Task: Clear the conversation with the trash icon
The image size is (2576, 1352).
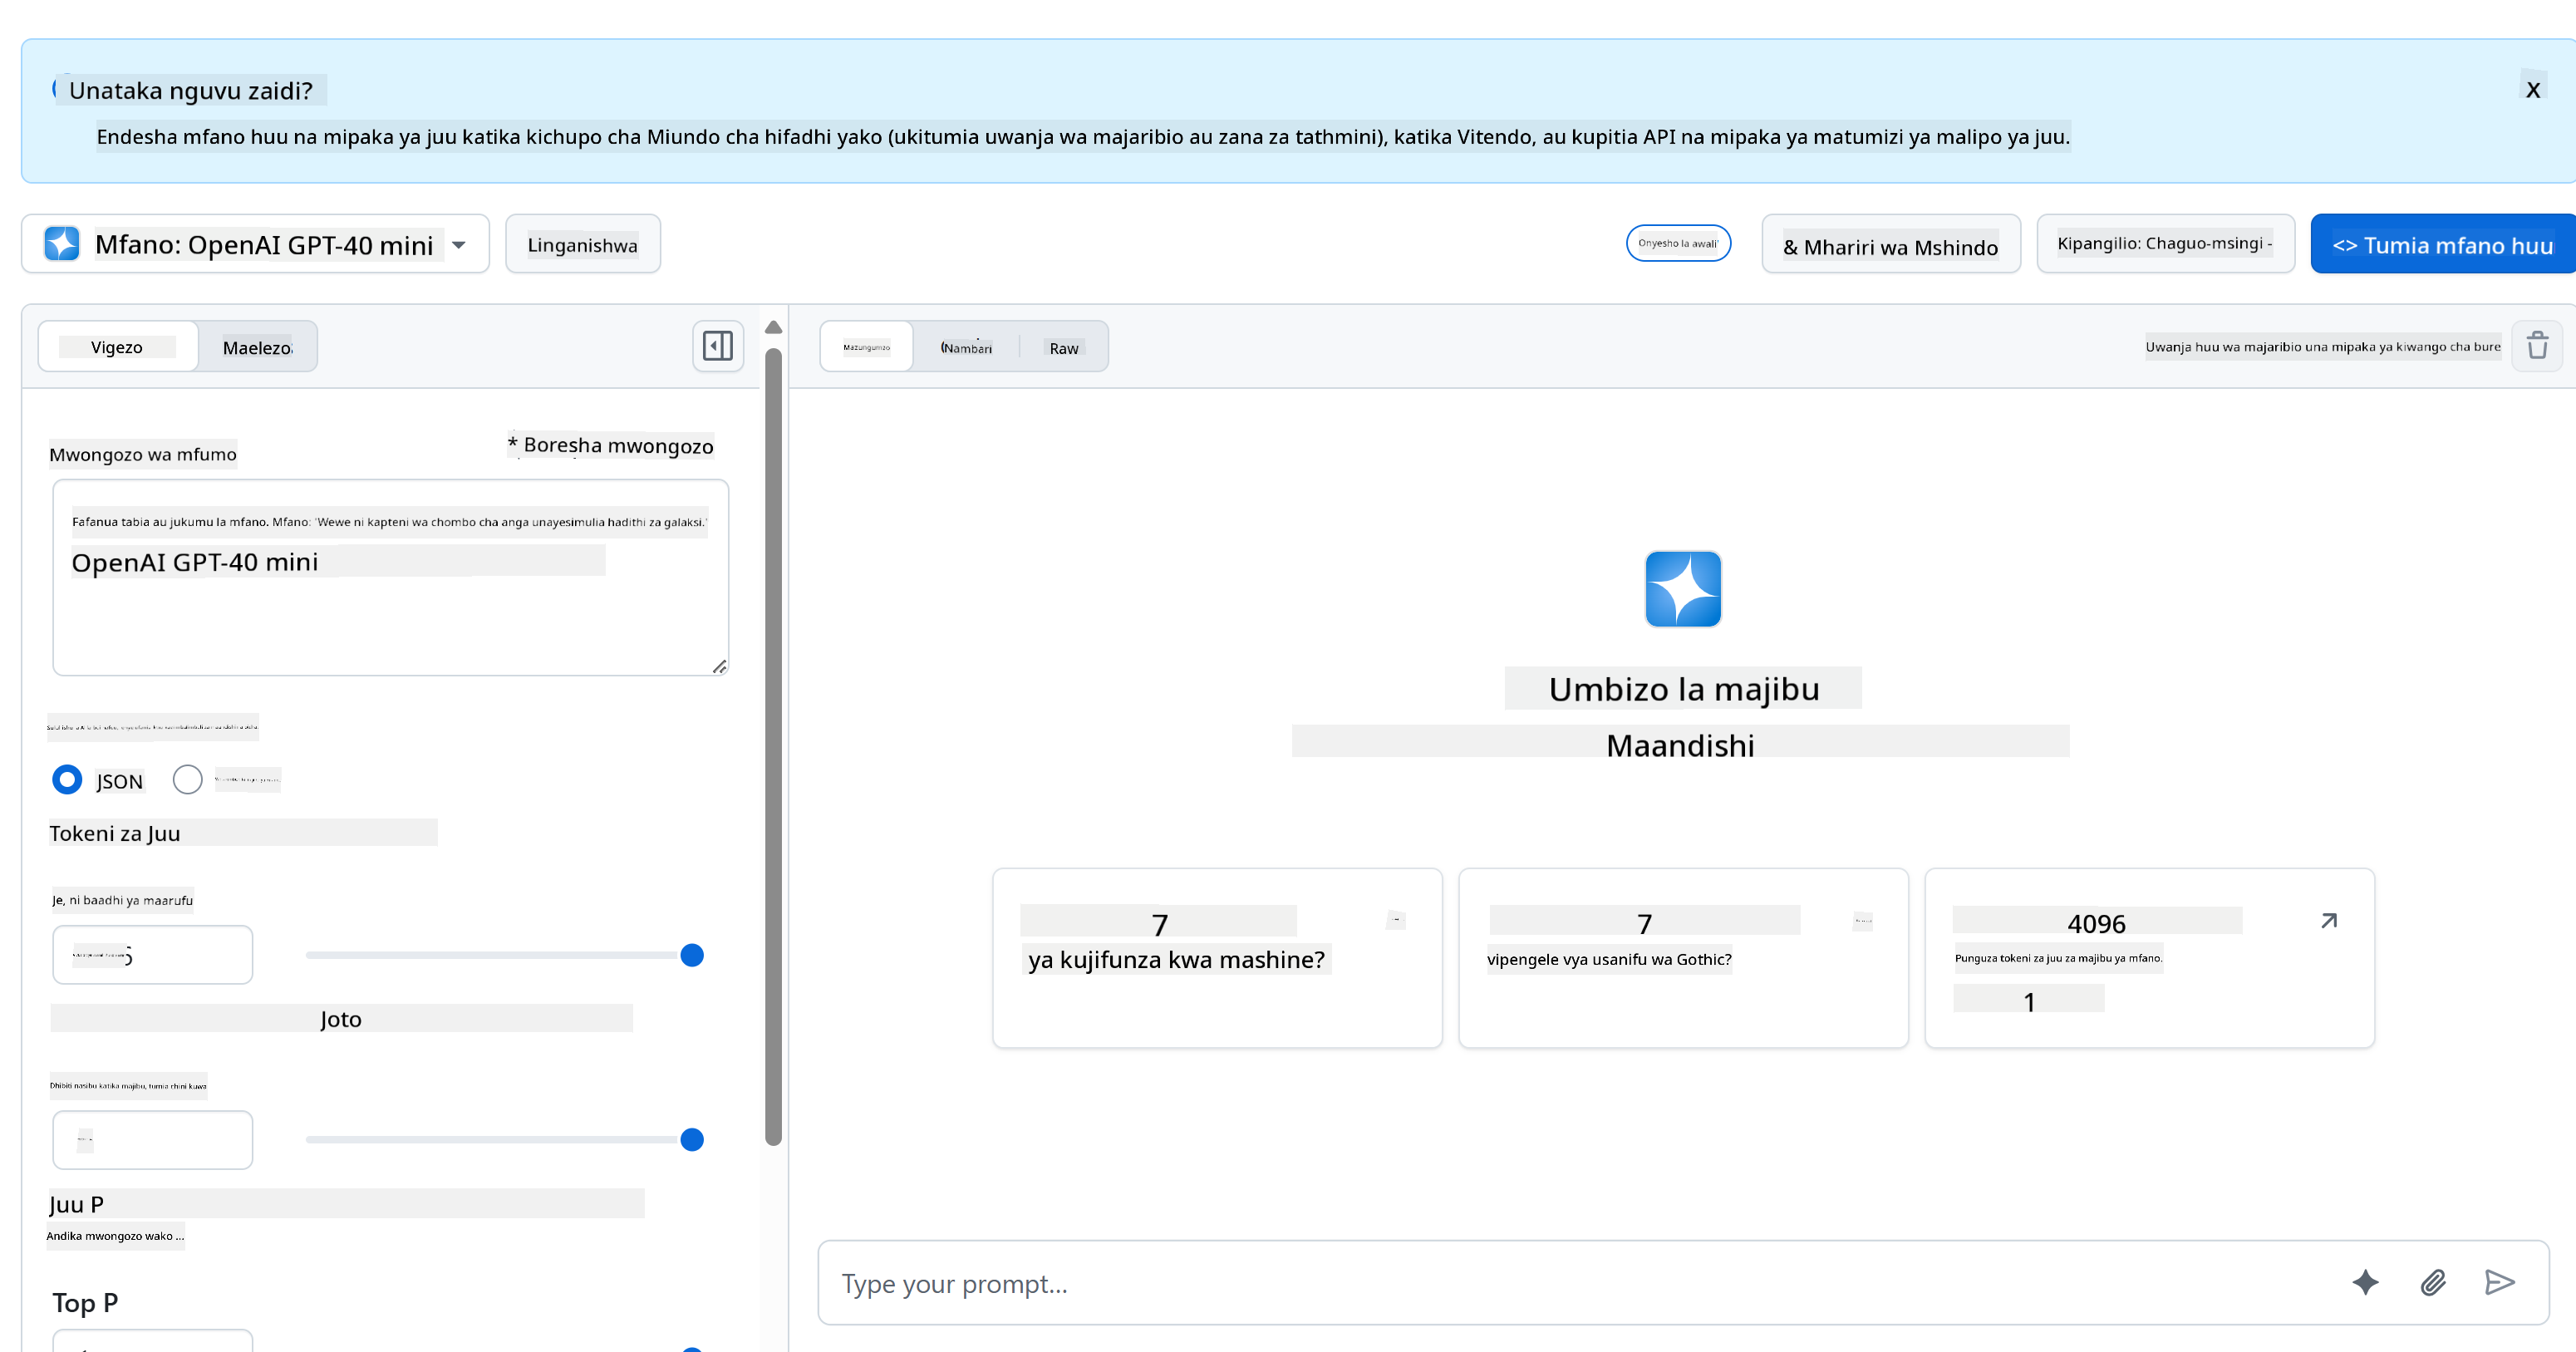Action: pos(2538,345)
